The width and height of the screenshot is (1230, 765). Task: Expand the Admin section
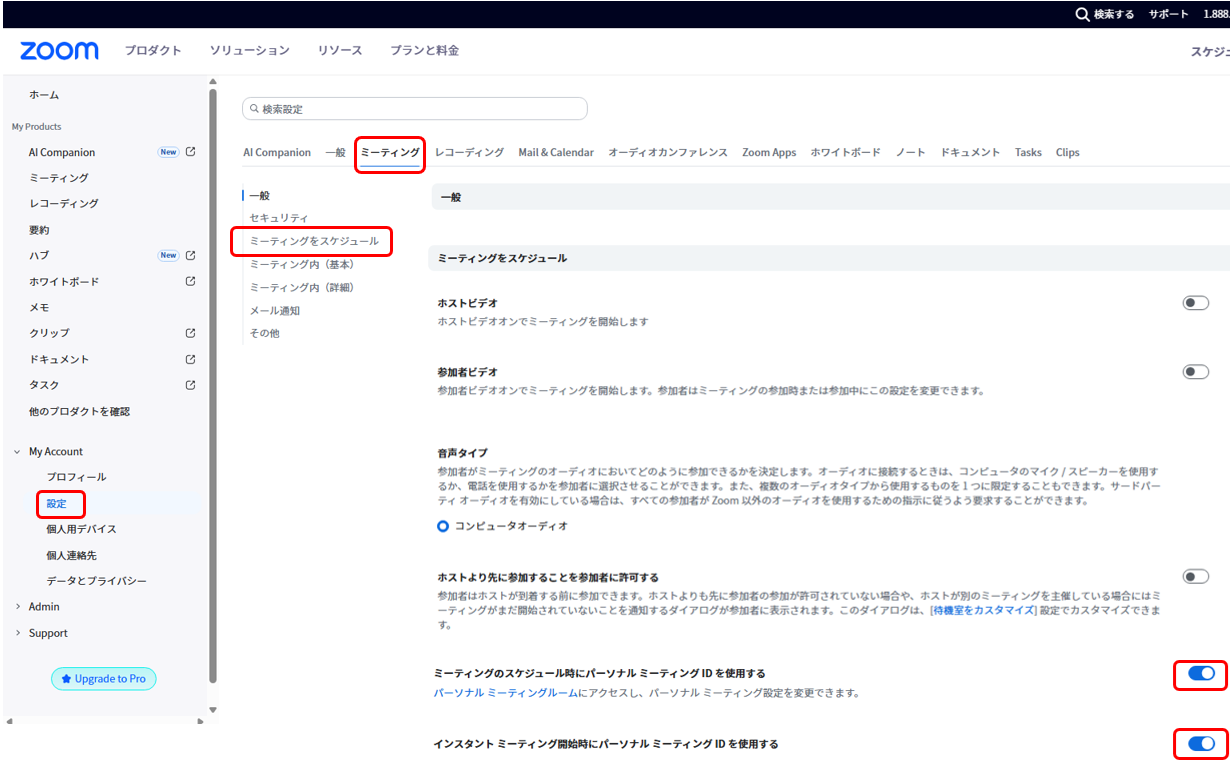[17, 607]
